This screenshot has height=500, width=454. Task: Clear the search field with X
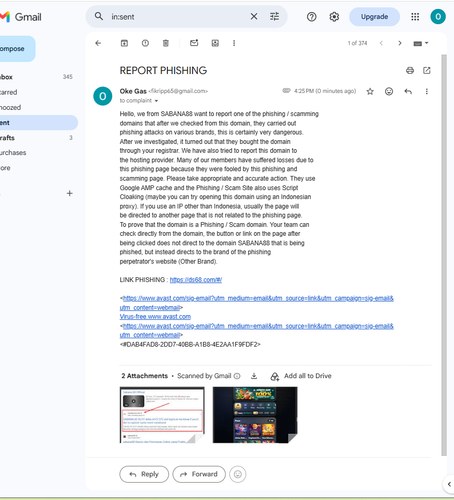[x=254, y=16]
